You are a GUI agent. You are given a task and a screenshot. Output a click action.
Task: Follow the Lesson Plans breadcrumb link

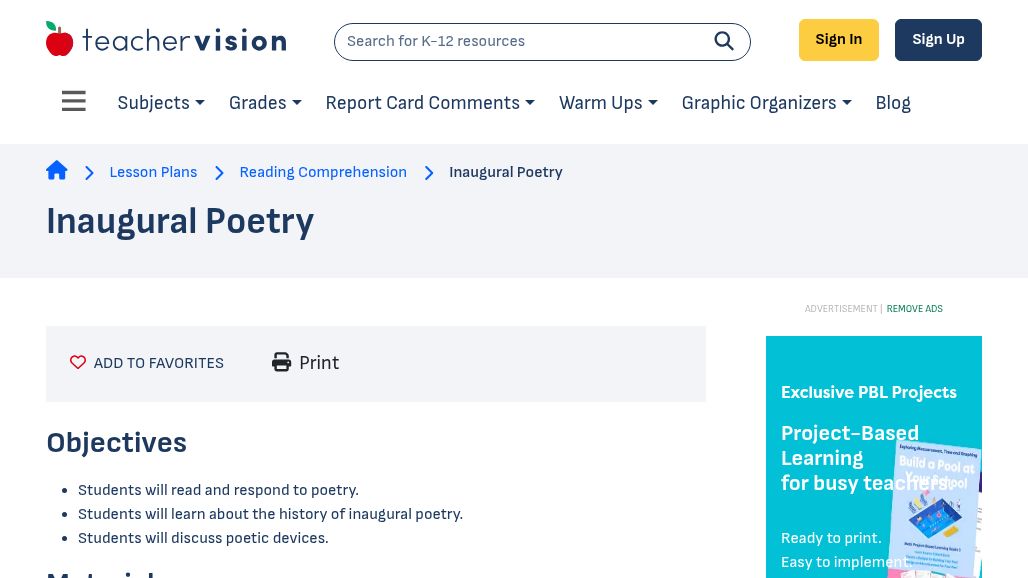[153, 172]
